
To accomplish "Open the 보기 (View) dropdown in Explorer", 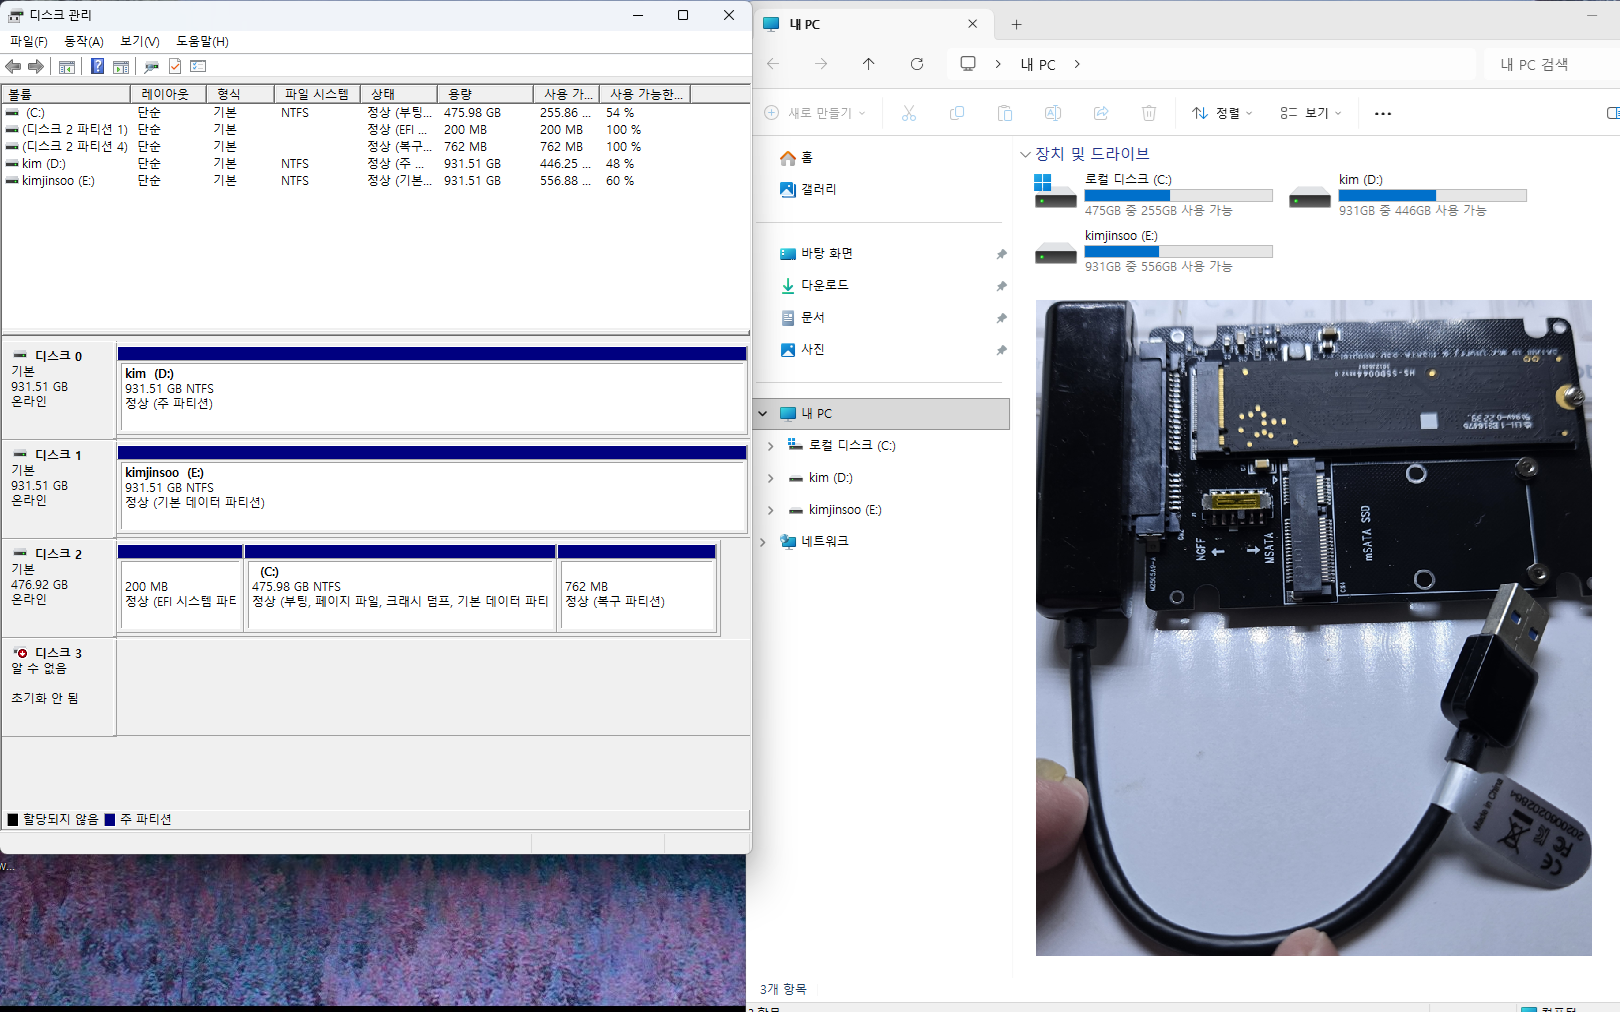I will [x=1311, y=114].
